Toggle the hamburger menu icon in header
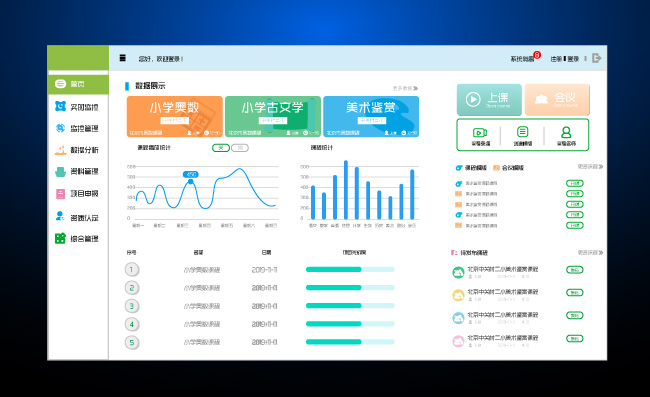This screenshot has width=650, height=397. (x=122, y=58)
